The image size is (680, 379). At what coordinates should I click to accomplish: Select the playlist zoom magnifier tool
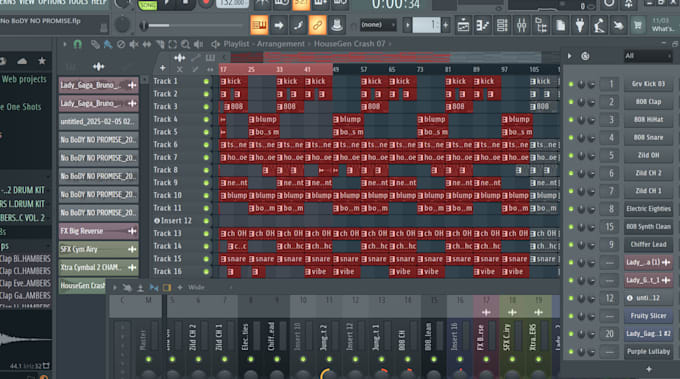(x=185, y=44)
